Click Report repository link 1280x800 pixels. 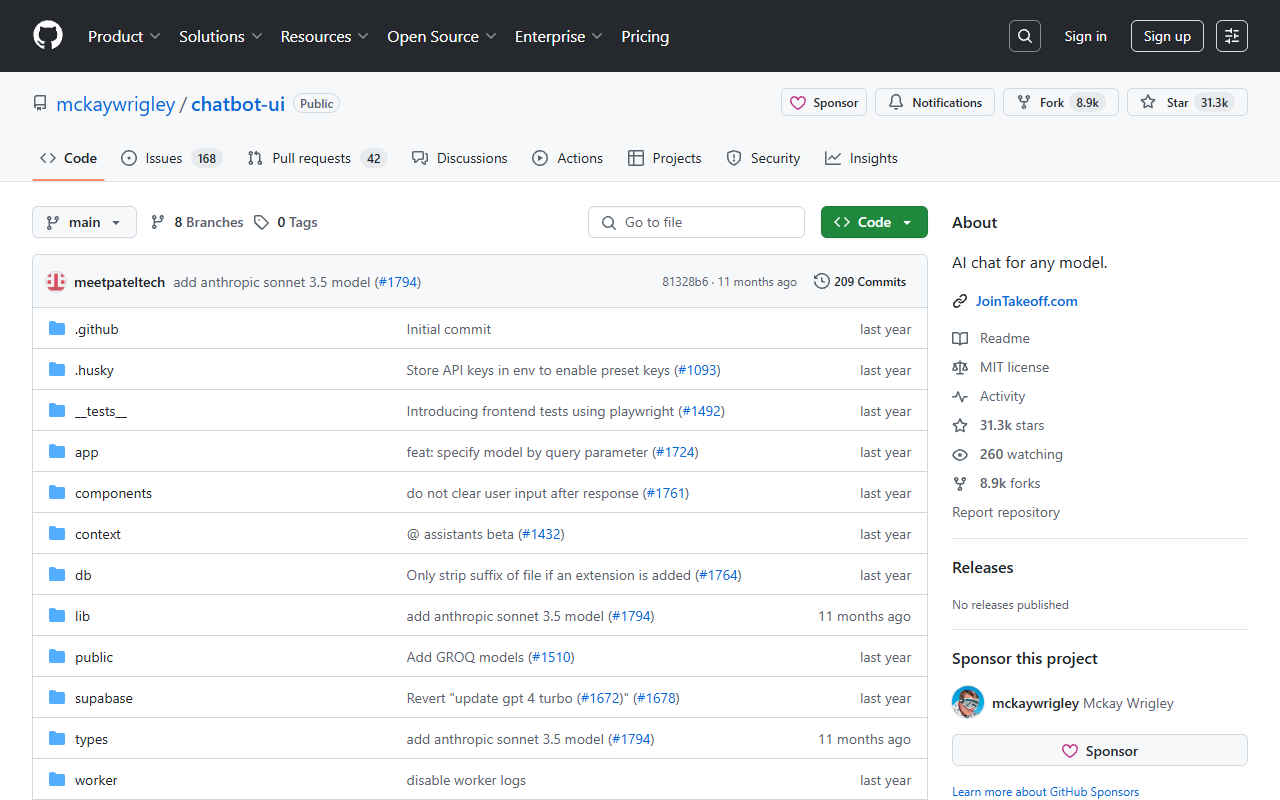[x=1006, y=512]
